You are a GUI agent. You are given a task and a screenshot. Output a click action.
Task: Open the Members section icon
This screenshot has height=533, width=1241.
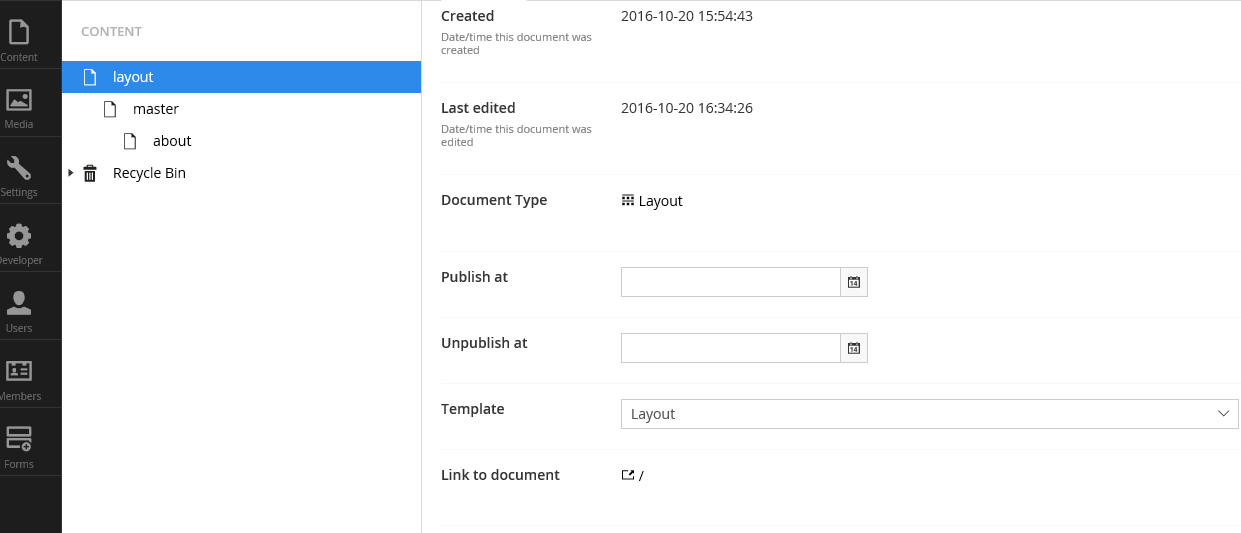(x=19, y=371)
